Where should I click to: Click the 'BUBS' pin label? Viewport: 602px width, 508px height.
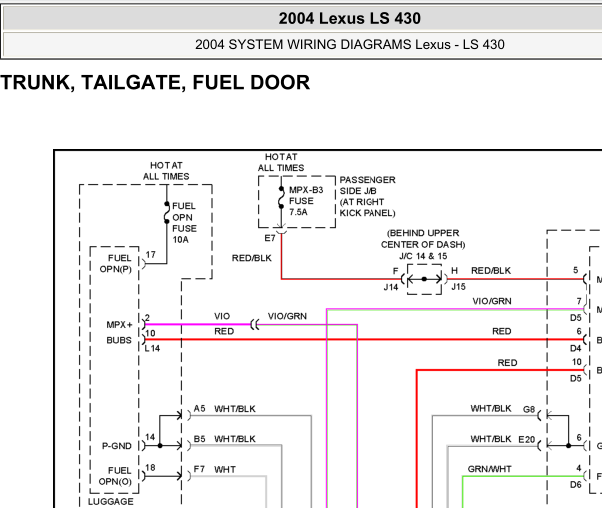[119, 340]
